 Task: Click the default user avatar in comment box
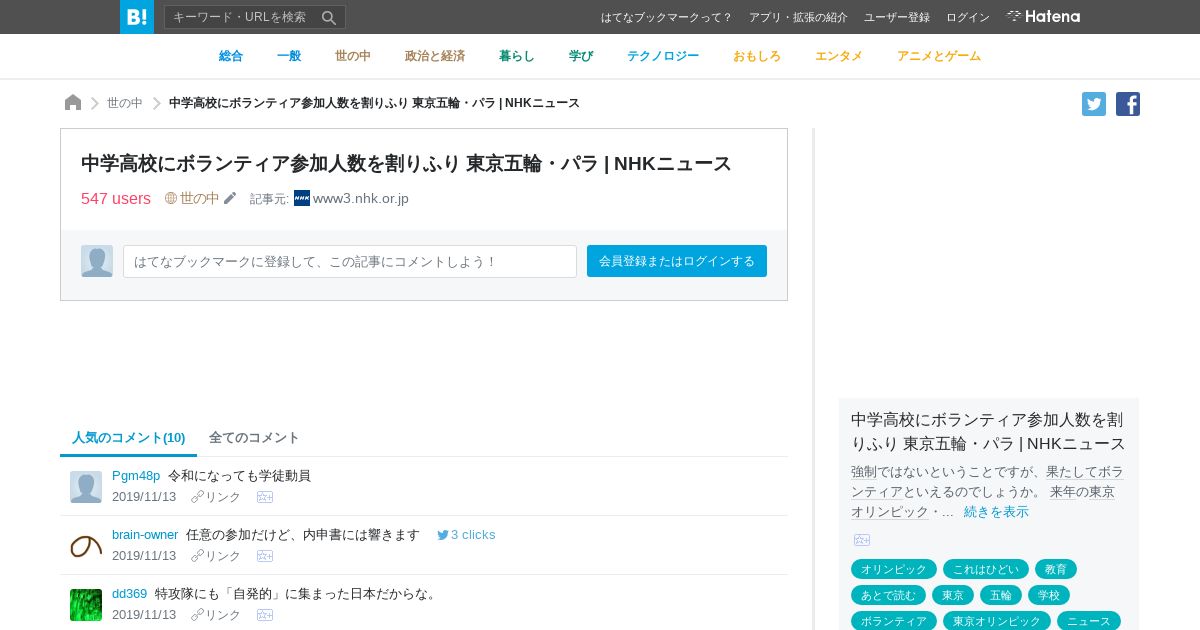point(97,261)
